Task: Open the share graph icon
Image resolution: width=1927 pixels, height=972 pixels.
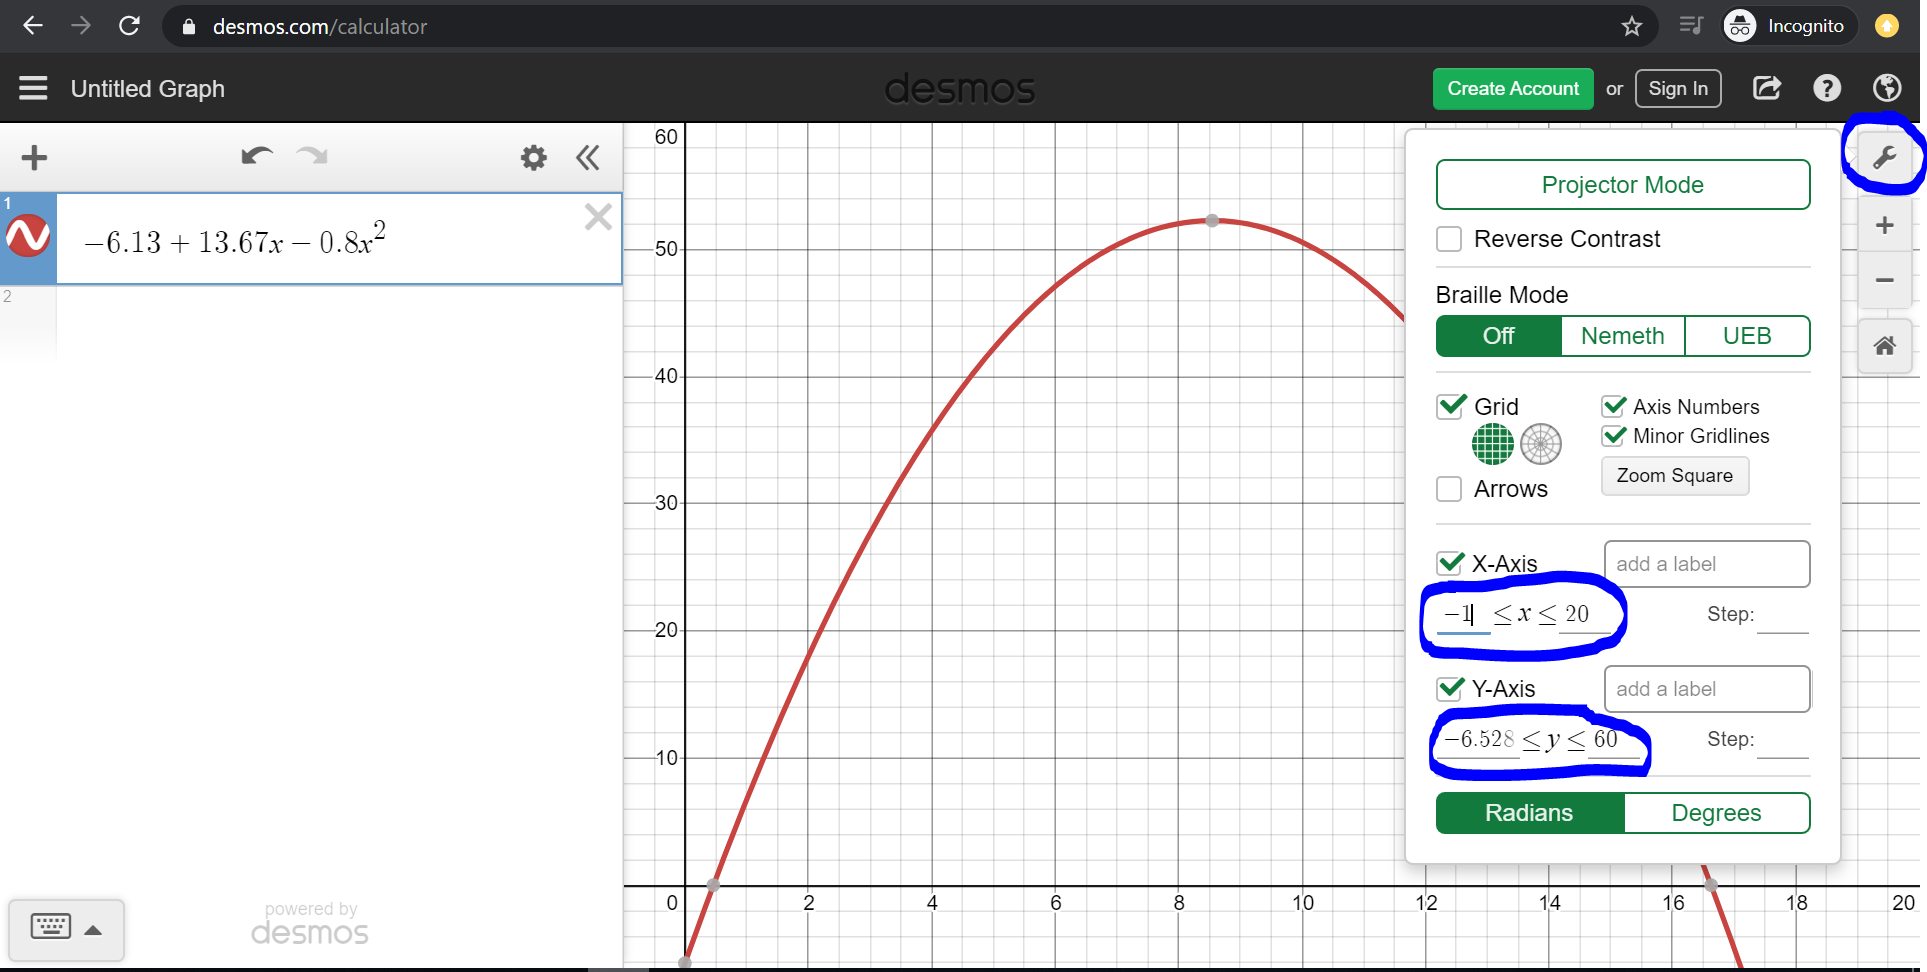Action: click(x=1767, y=88)
